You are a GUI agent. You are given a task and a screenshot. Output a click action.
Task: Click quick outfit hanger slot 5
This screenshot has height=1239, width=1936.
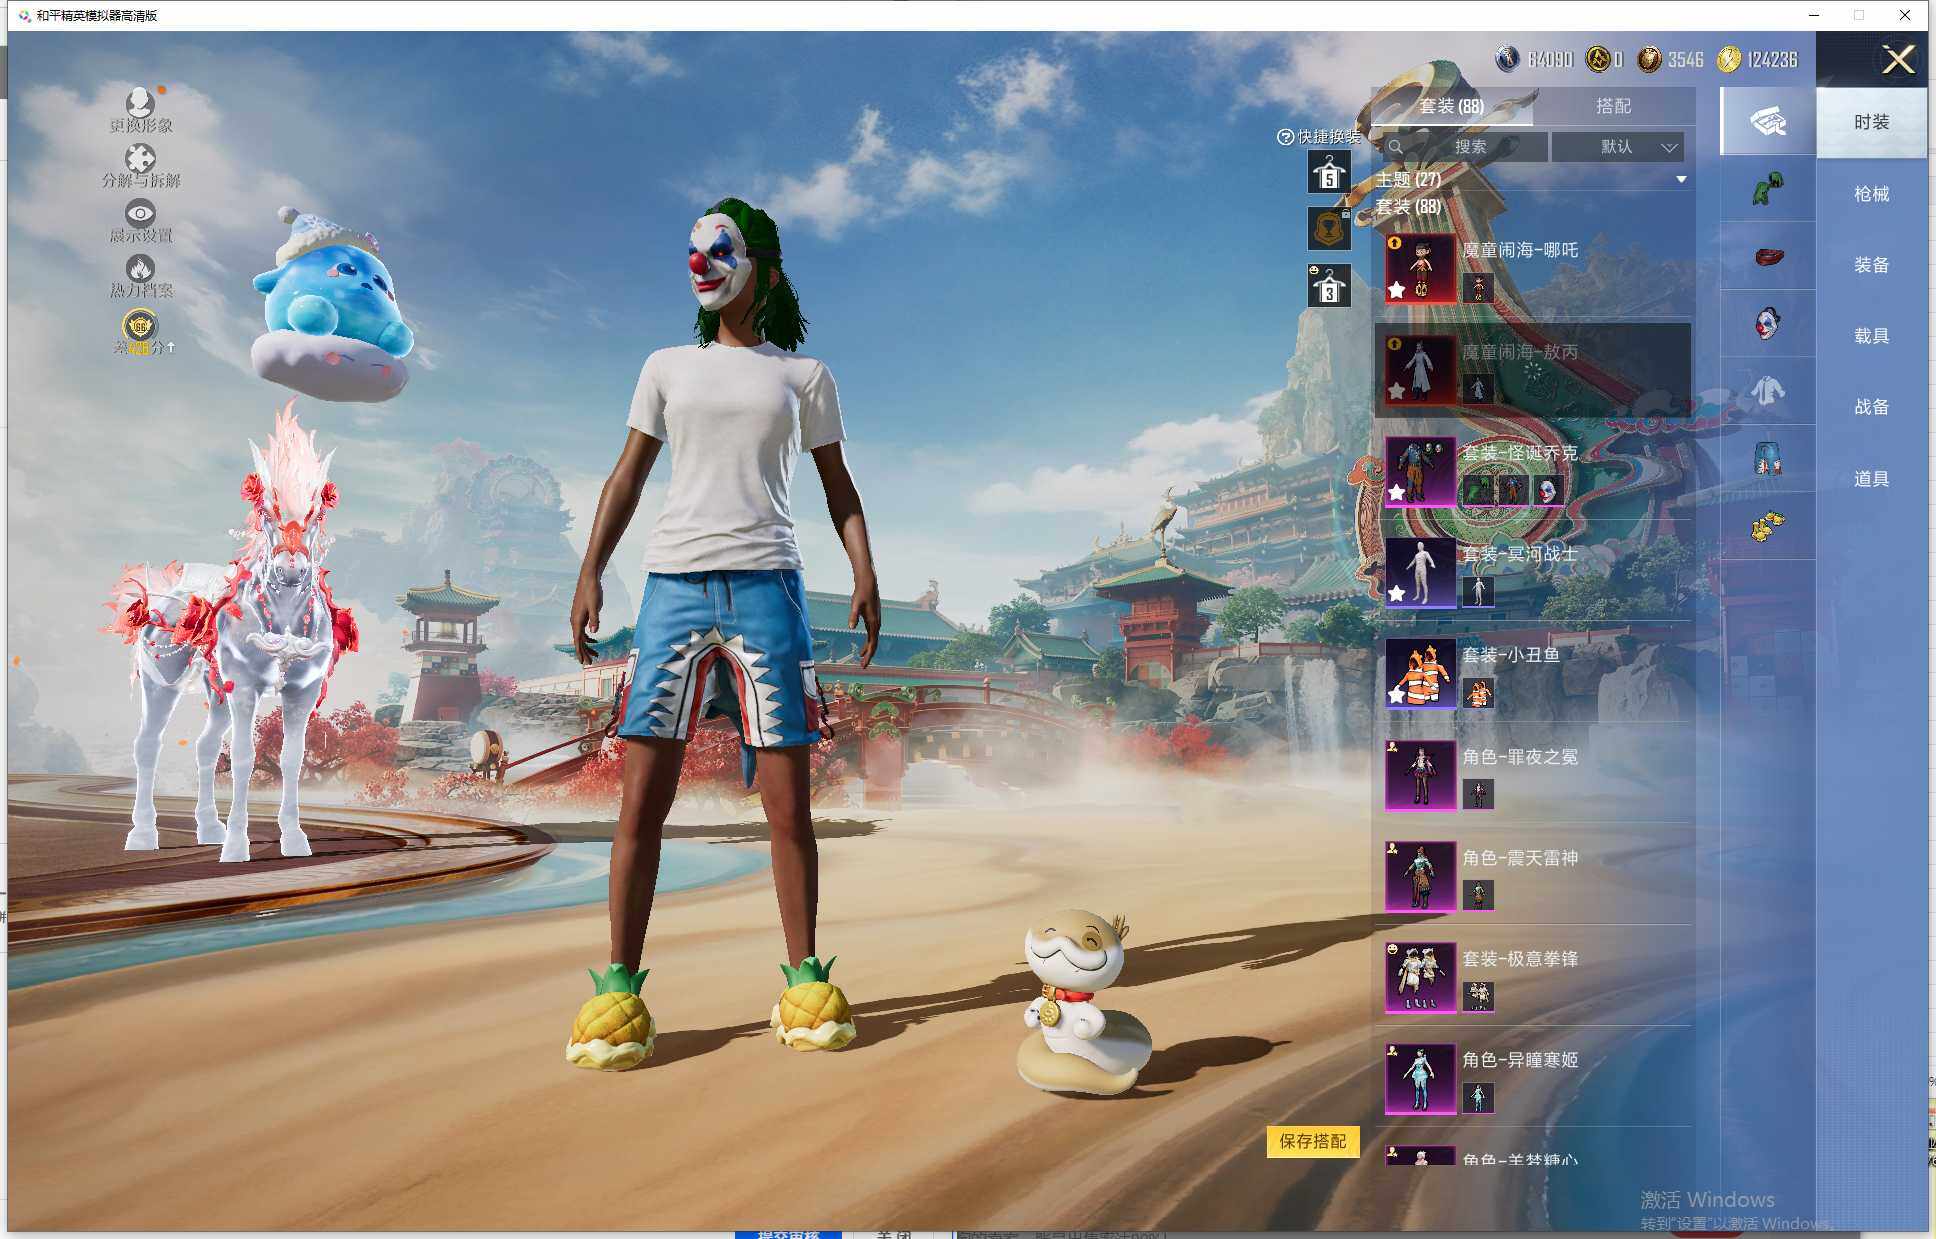[1329, 173]
